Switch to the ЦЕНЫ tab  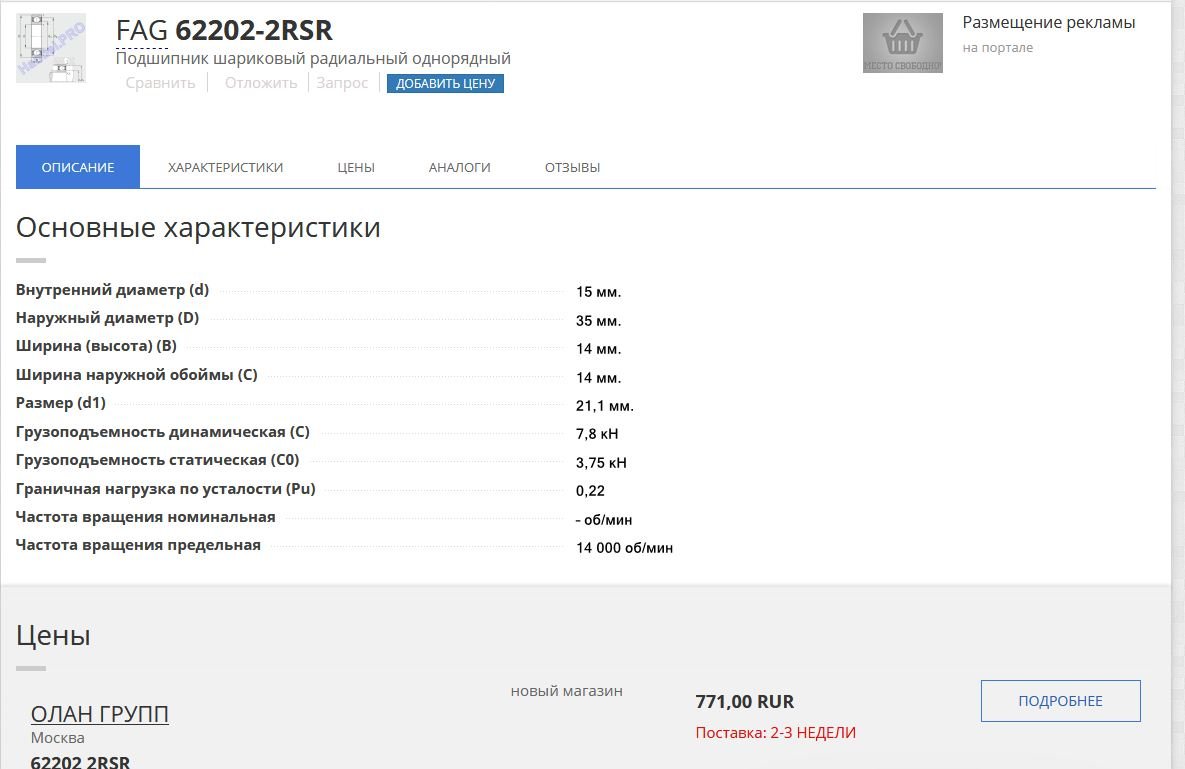356,168
